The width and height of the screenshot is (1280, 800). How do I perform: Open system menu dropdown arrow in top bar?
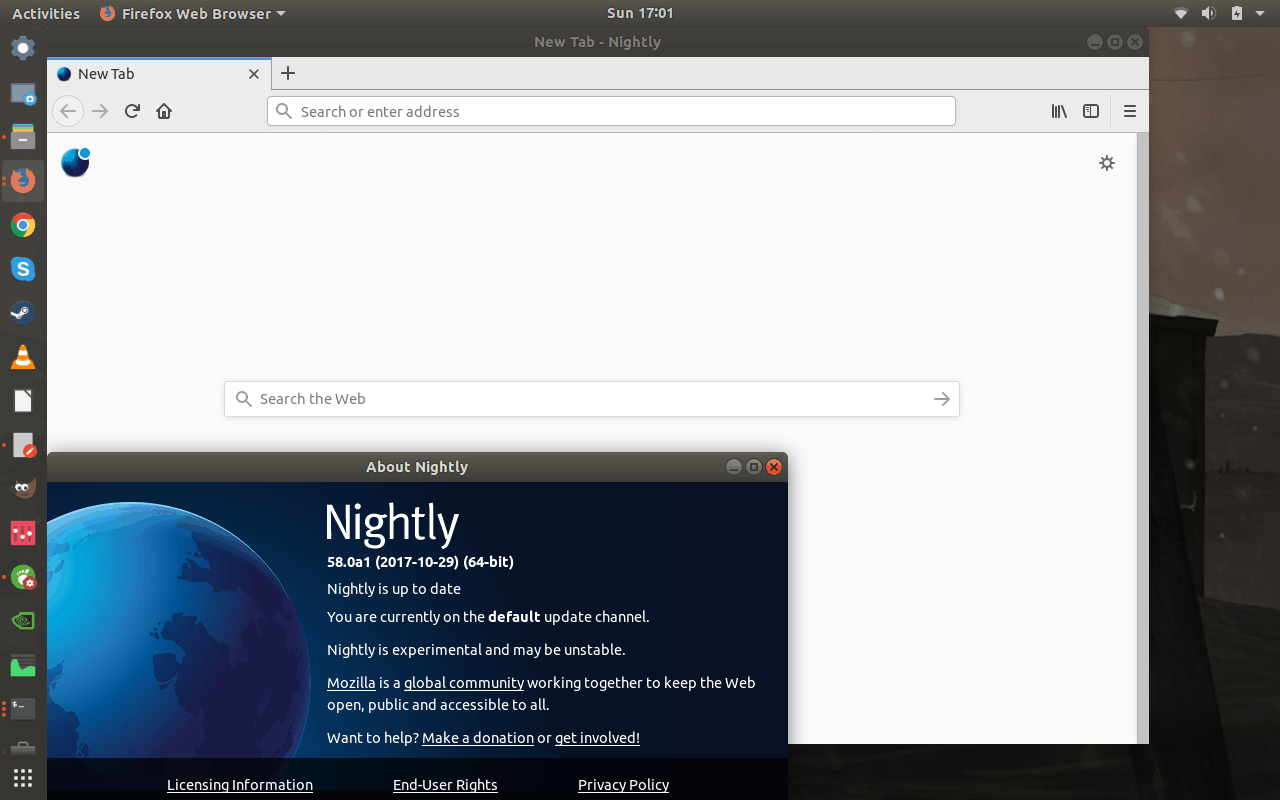pyautogui.click(x=1260, y=14)
